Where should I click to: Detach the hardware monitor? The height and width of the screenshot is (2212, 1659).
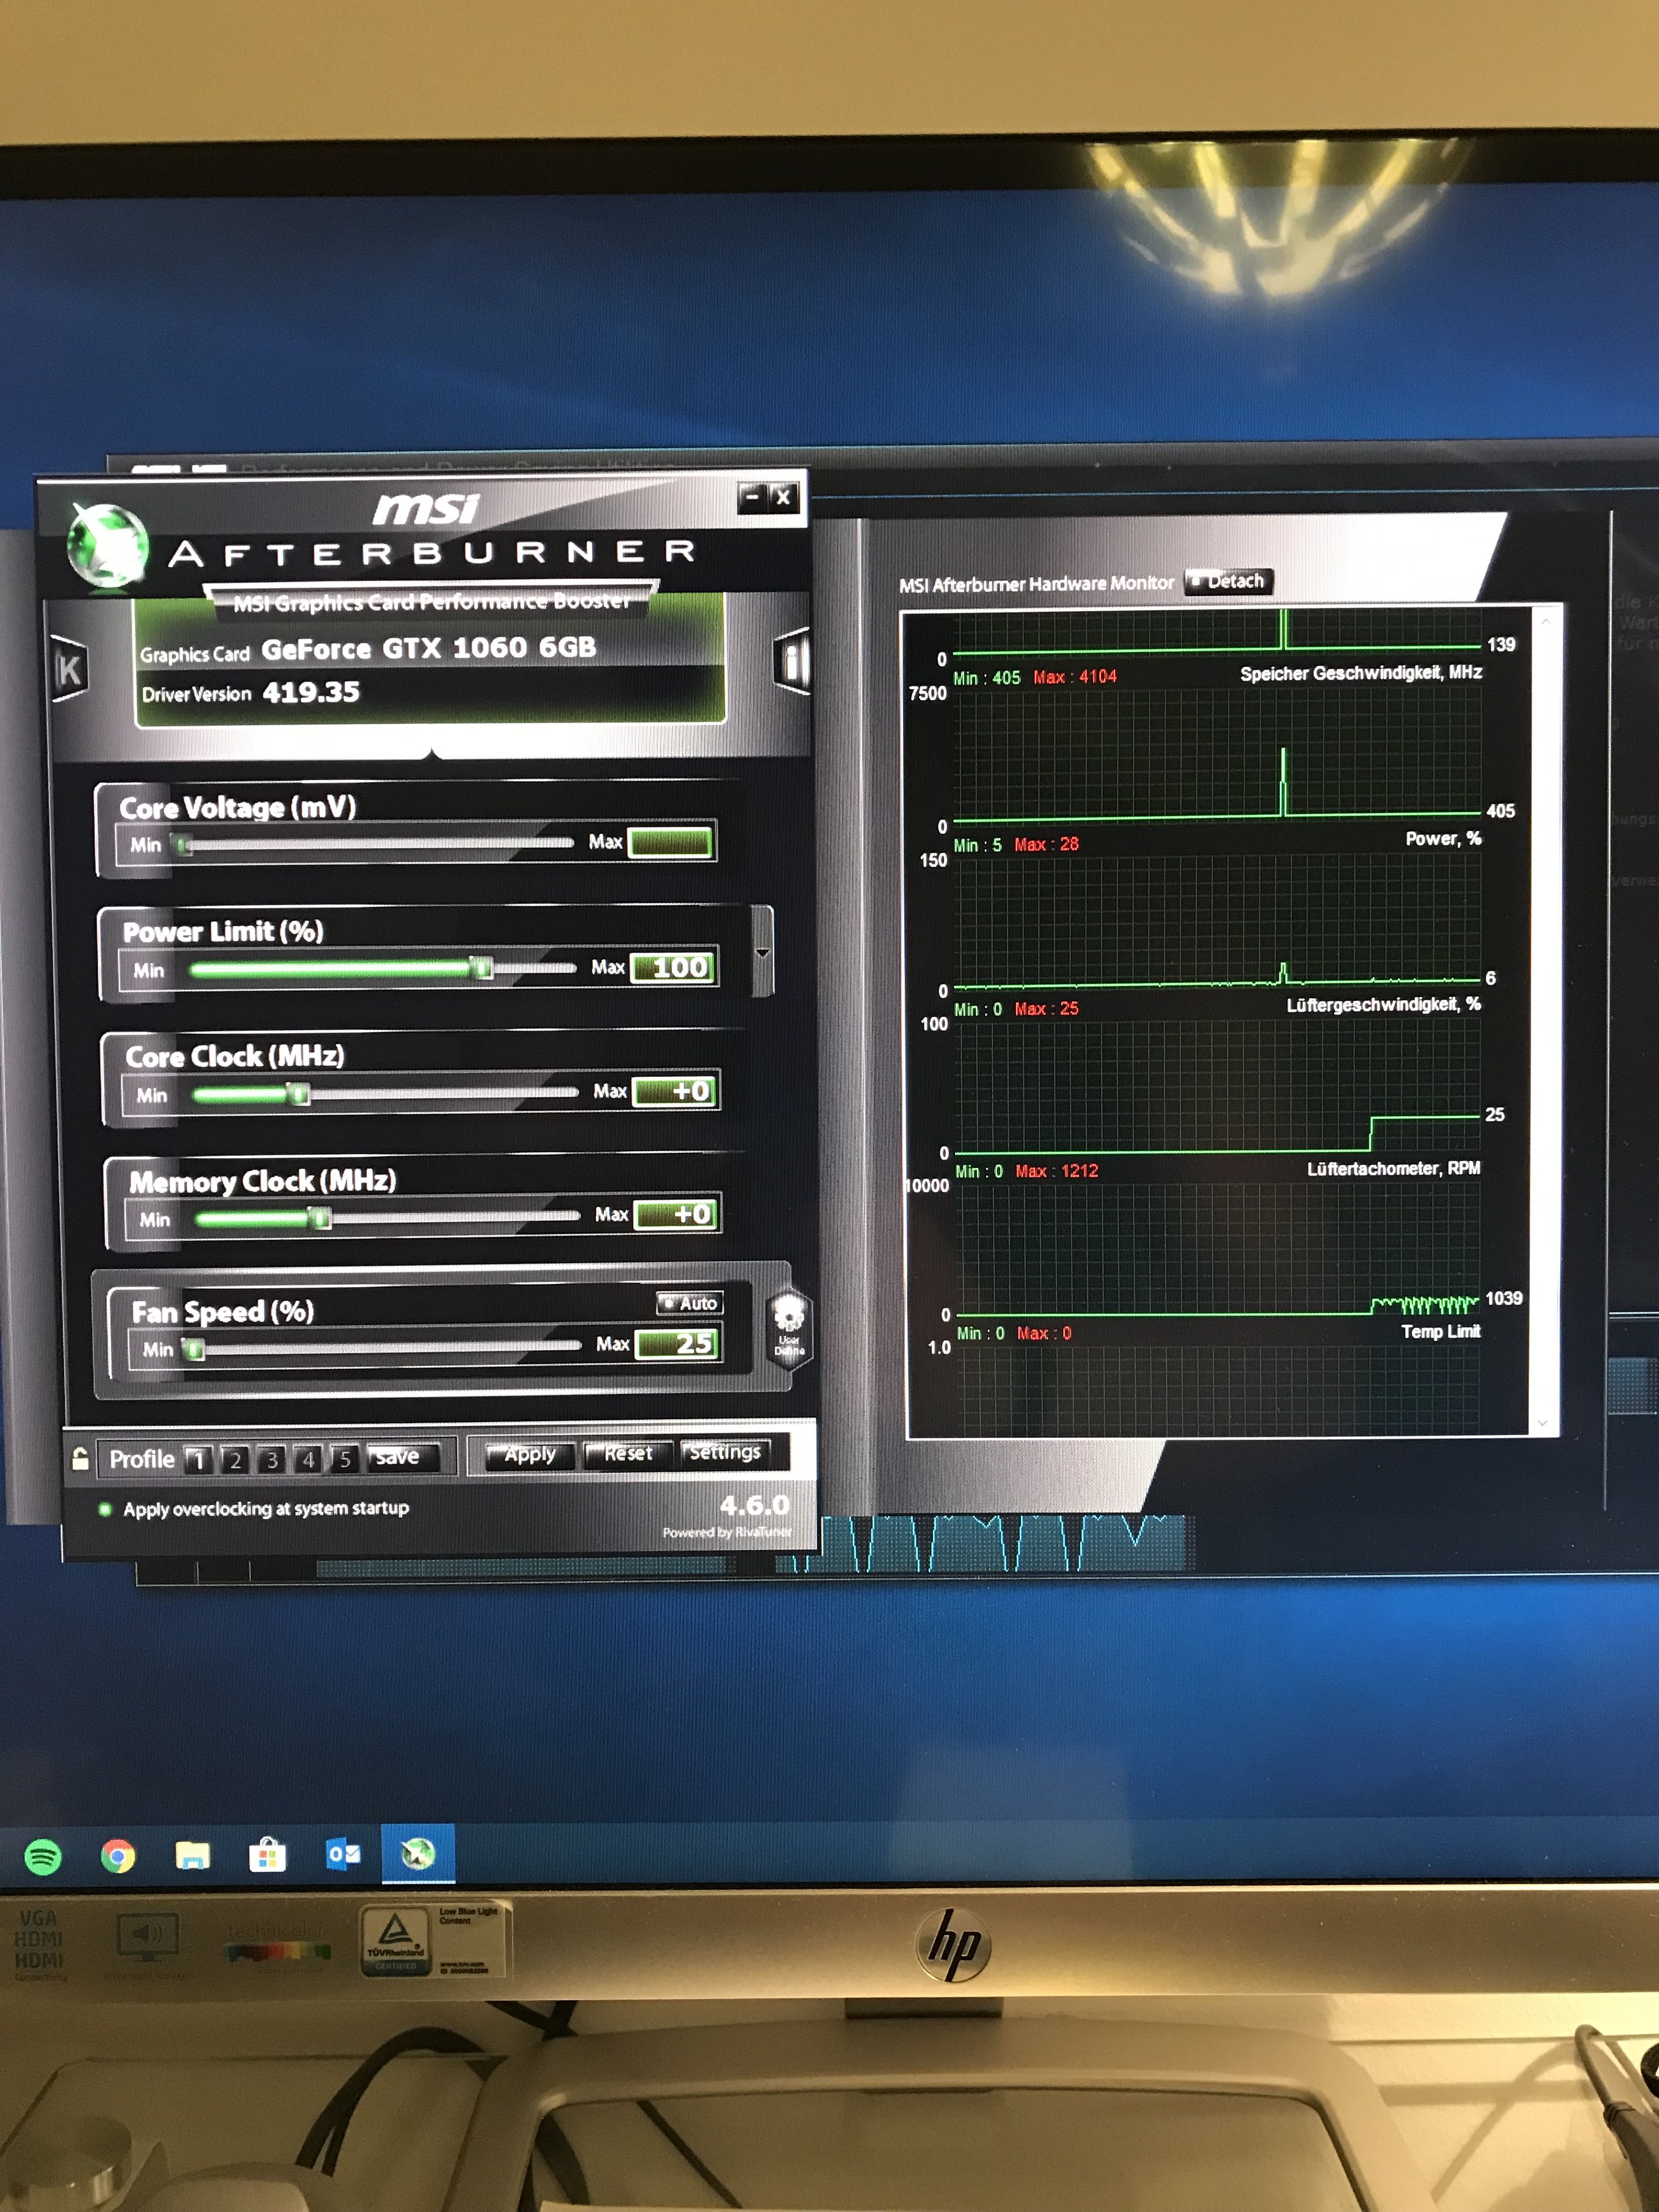pos(1228,582)
